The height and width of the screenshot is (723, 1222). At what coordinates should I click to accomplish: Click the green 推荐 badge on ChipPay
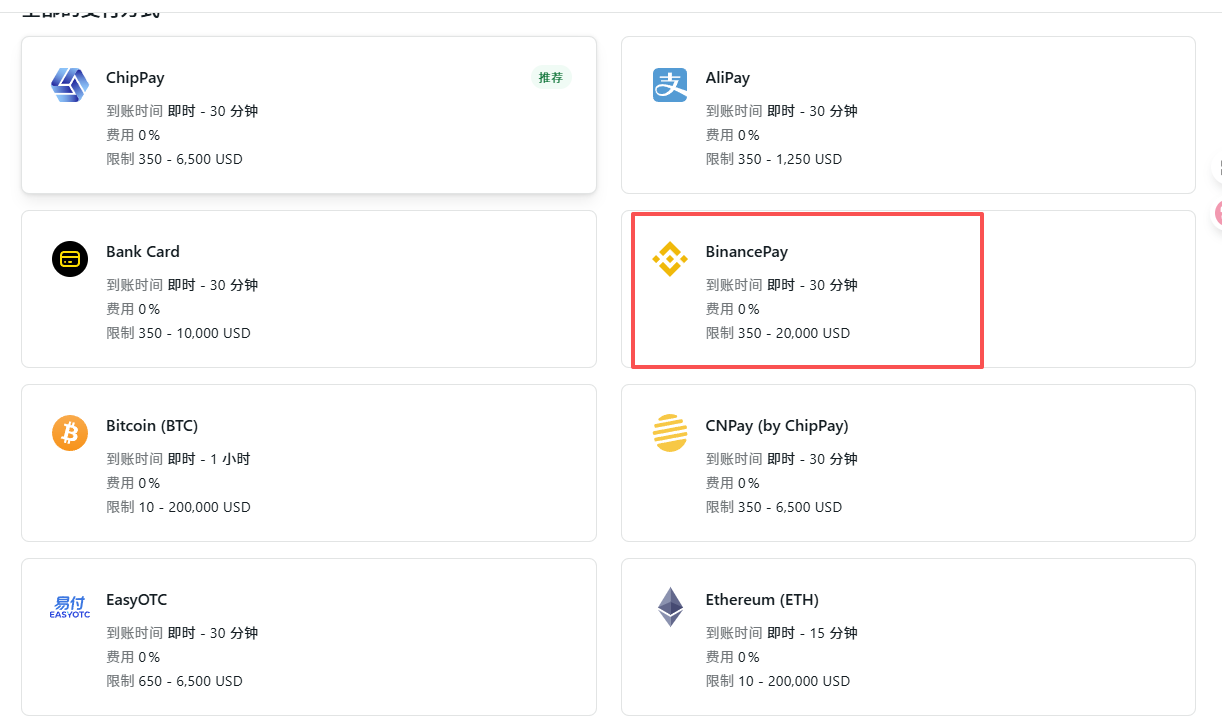coord(551,78)
